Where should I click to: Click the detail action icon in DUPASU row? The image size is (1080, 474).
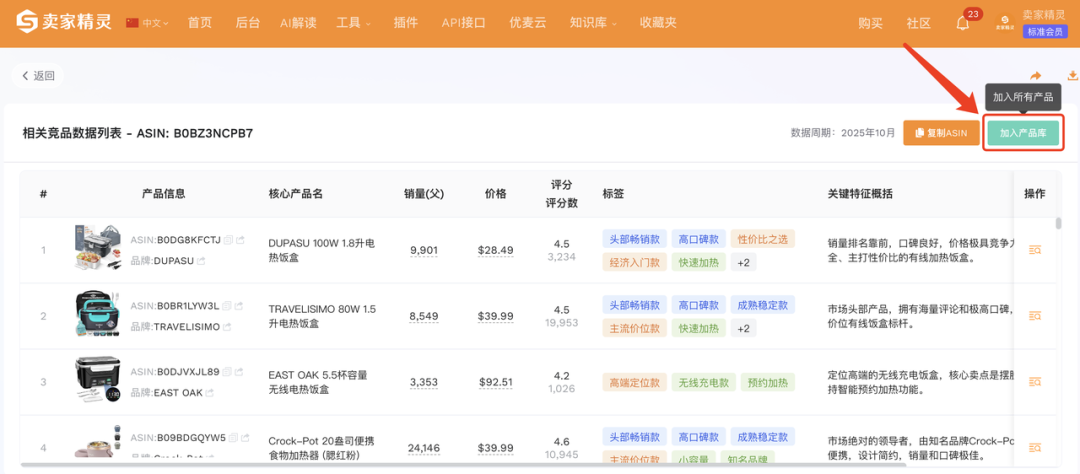(1035, 250)
